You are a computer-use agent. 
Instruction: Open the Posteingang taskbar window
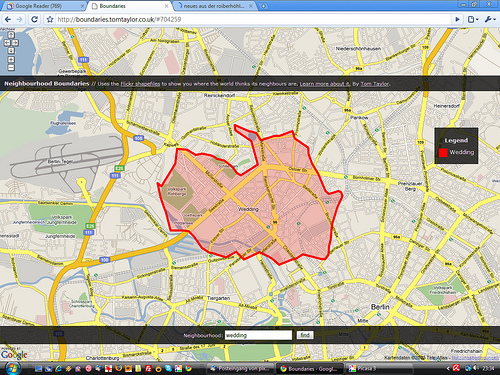click(241, 369)
